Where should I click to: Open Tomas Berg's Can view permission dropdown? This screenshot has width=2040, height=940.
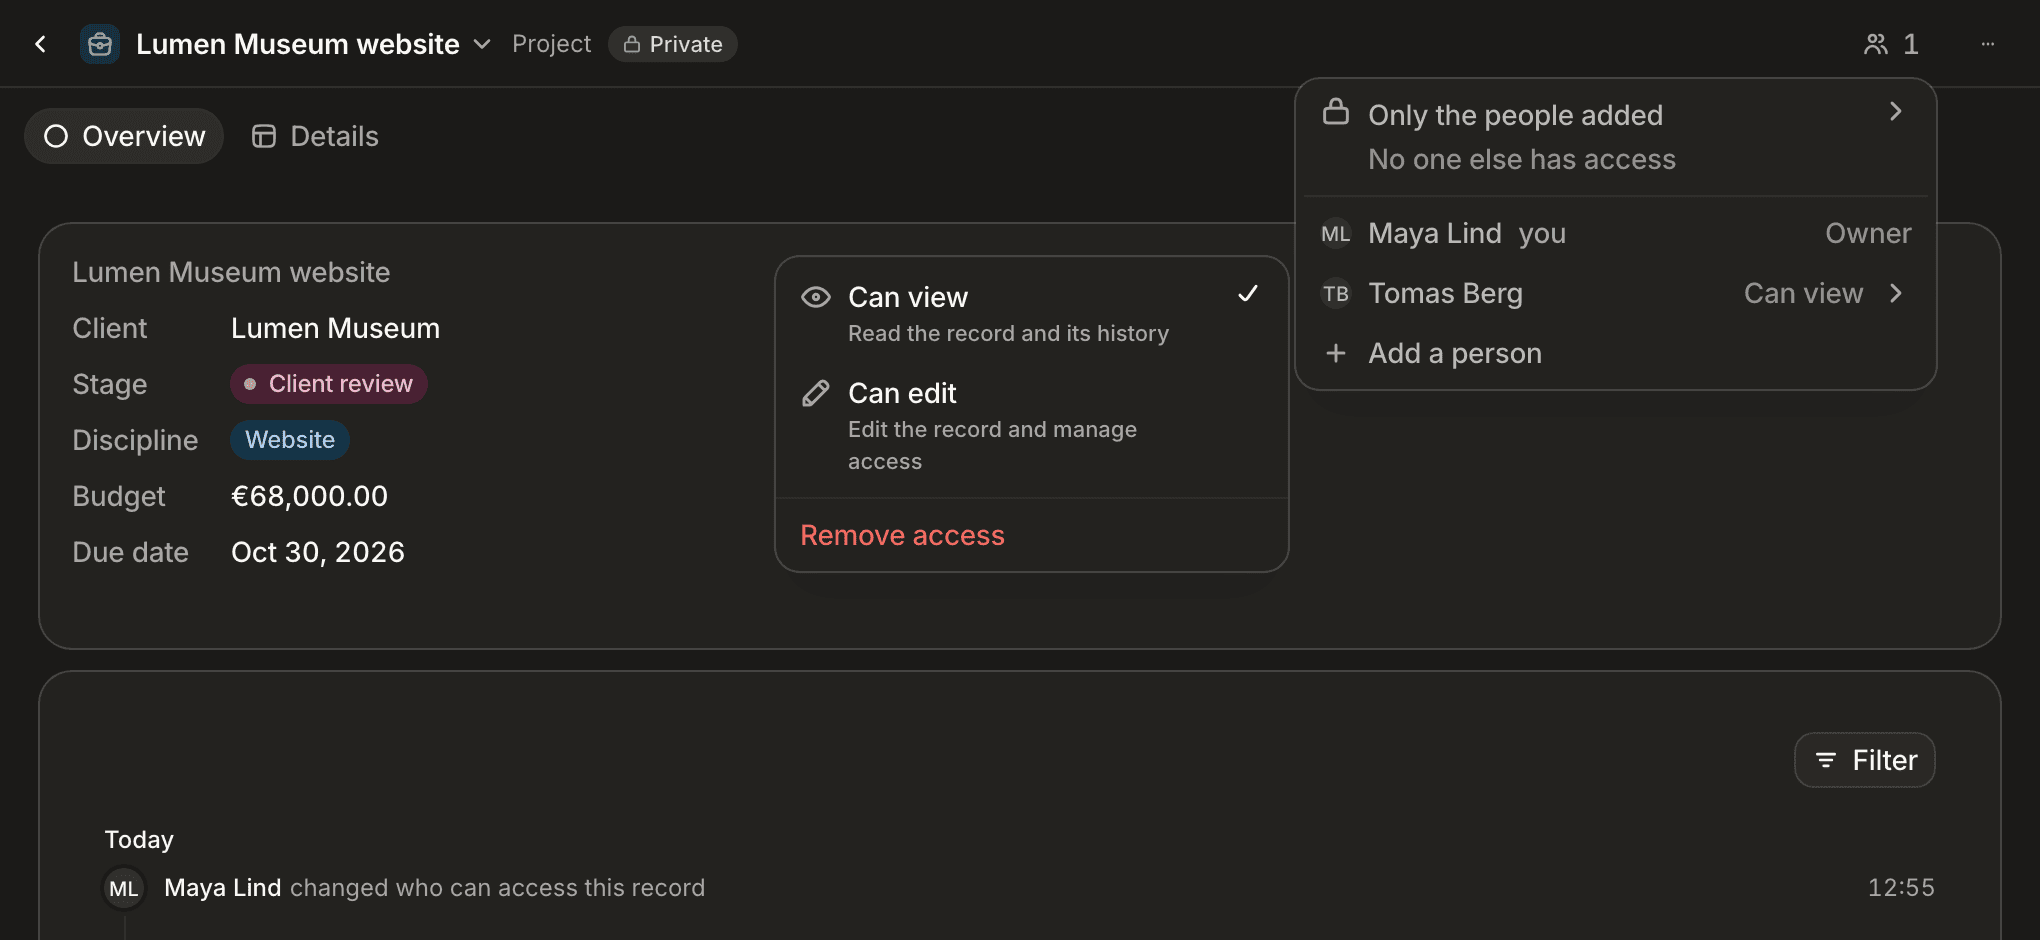tap(1823, 293)
